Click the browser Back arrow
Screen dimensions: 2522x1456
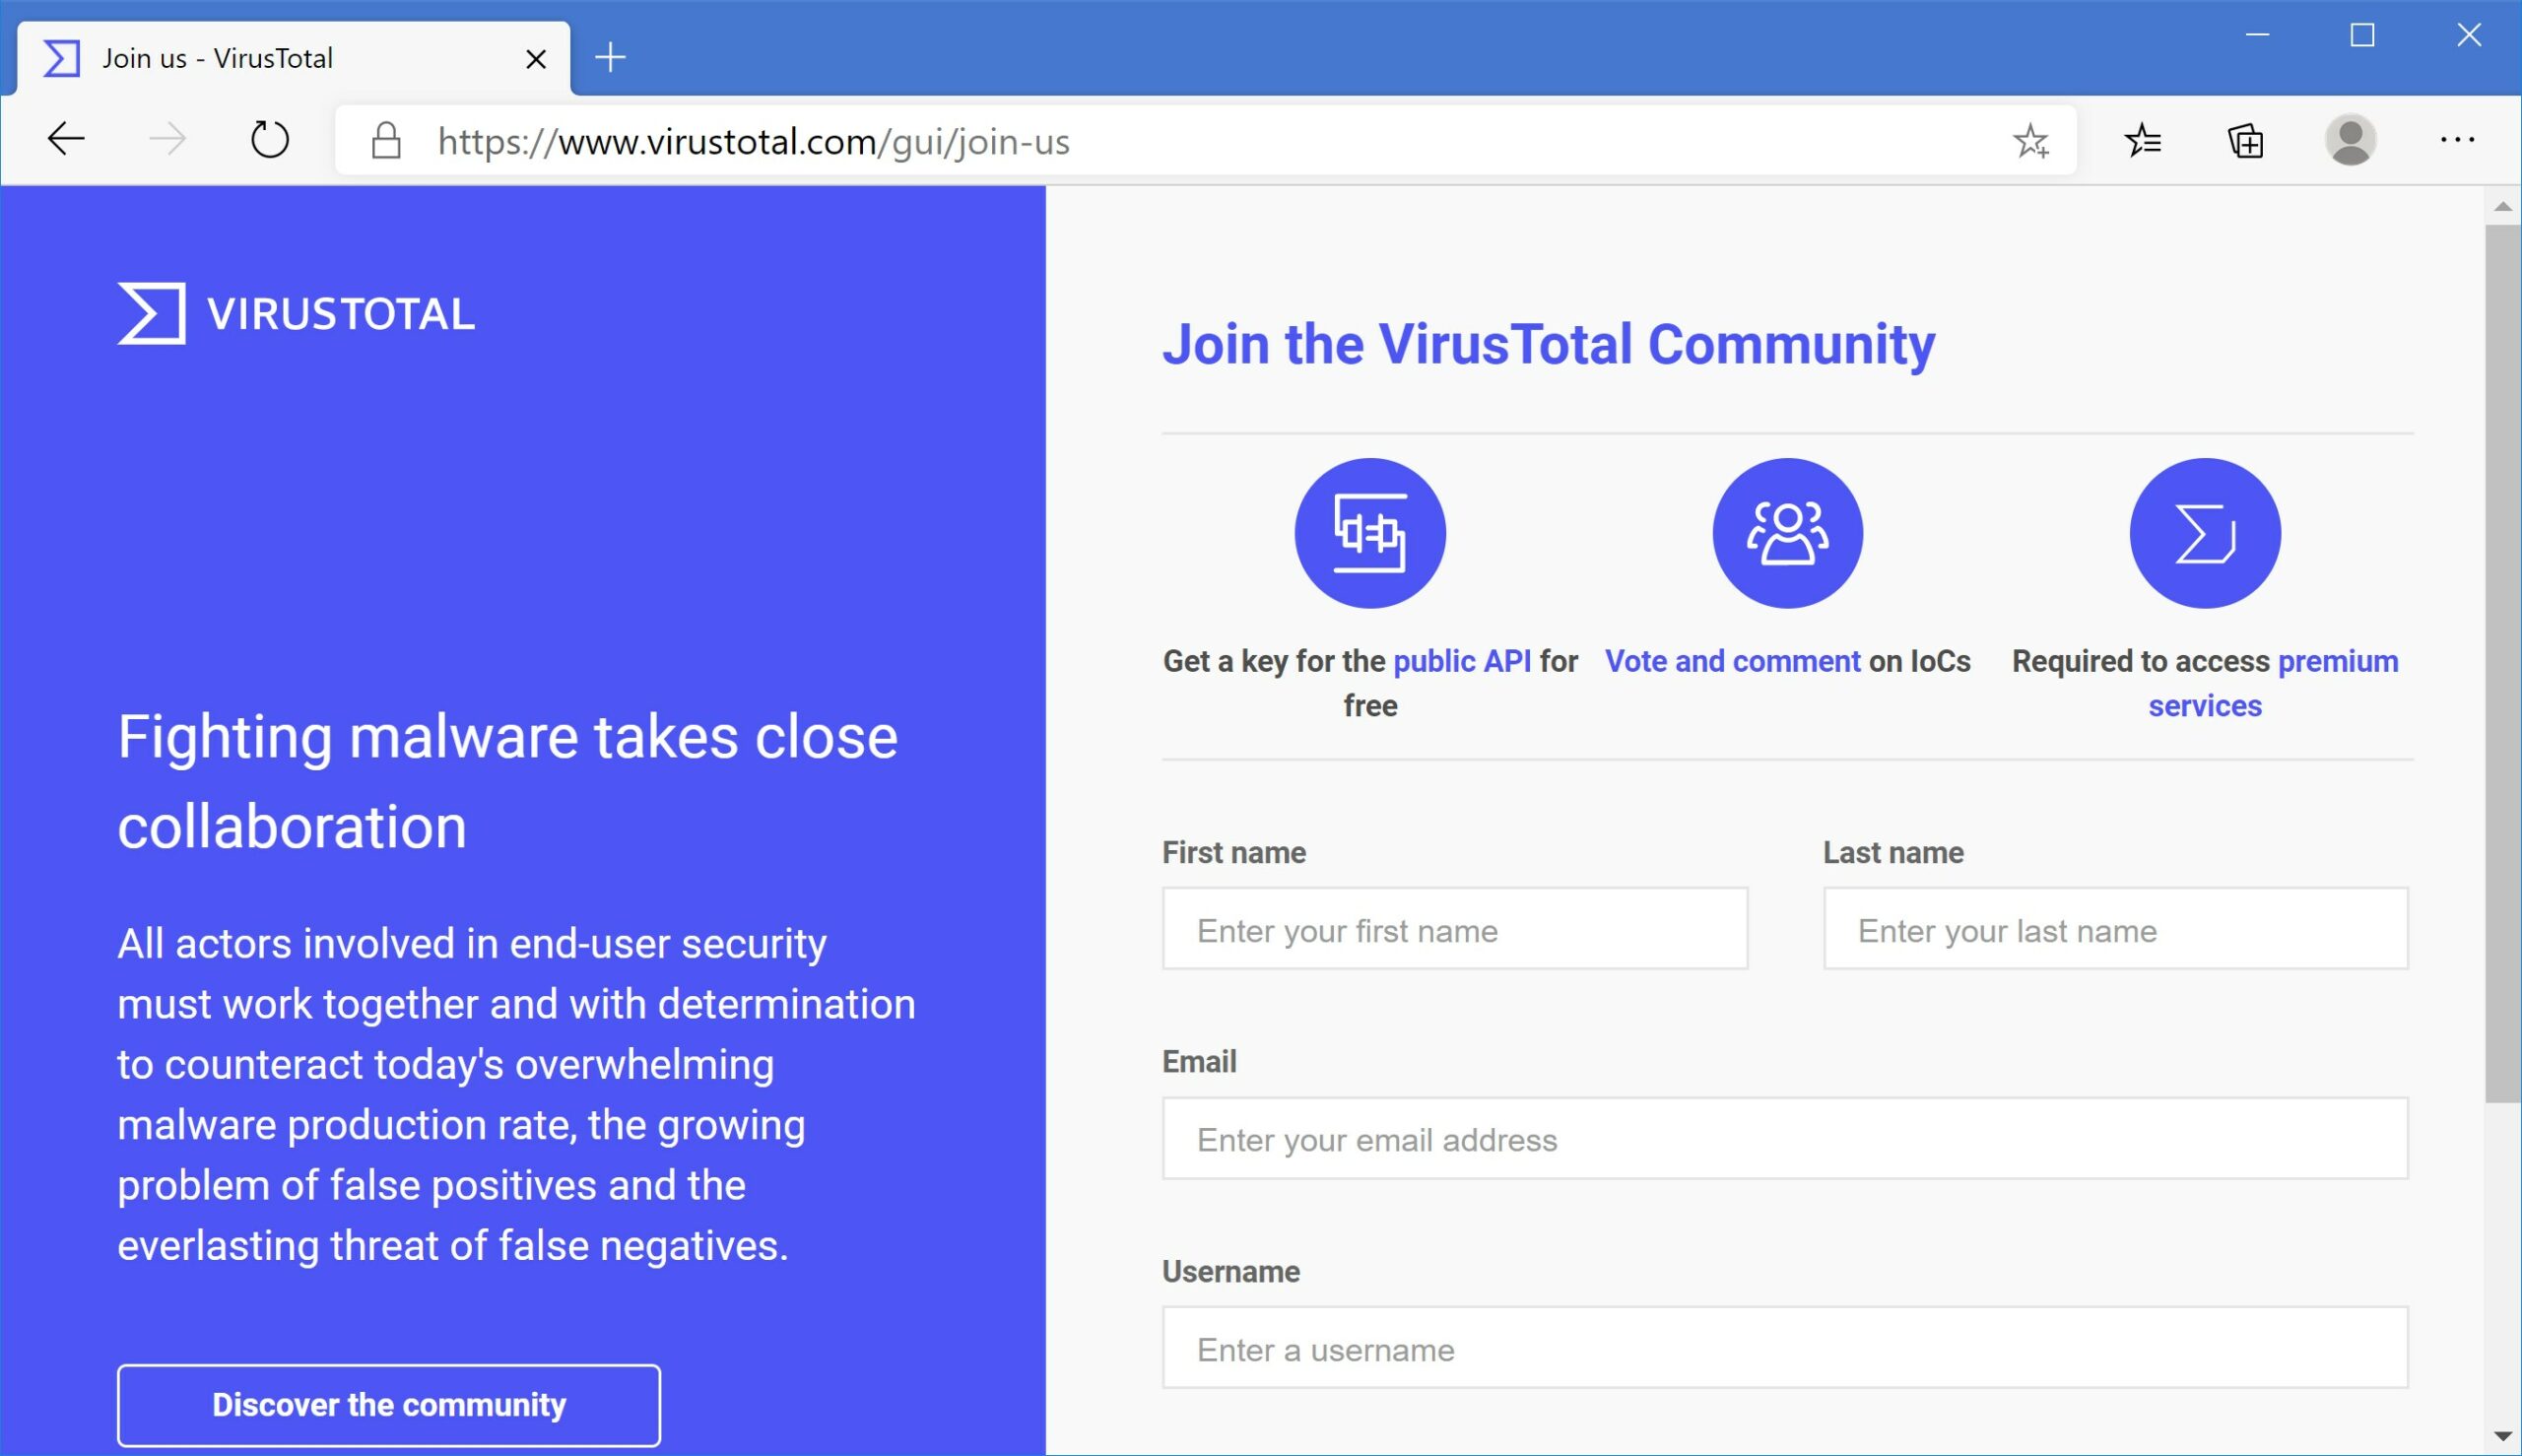click(x=66, y=139)
